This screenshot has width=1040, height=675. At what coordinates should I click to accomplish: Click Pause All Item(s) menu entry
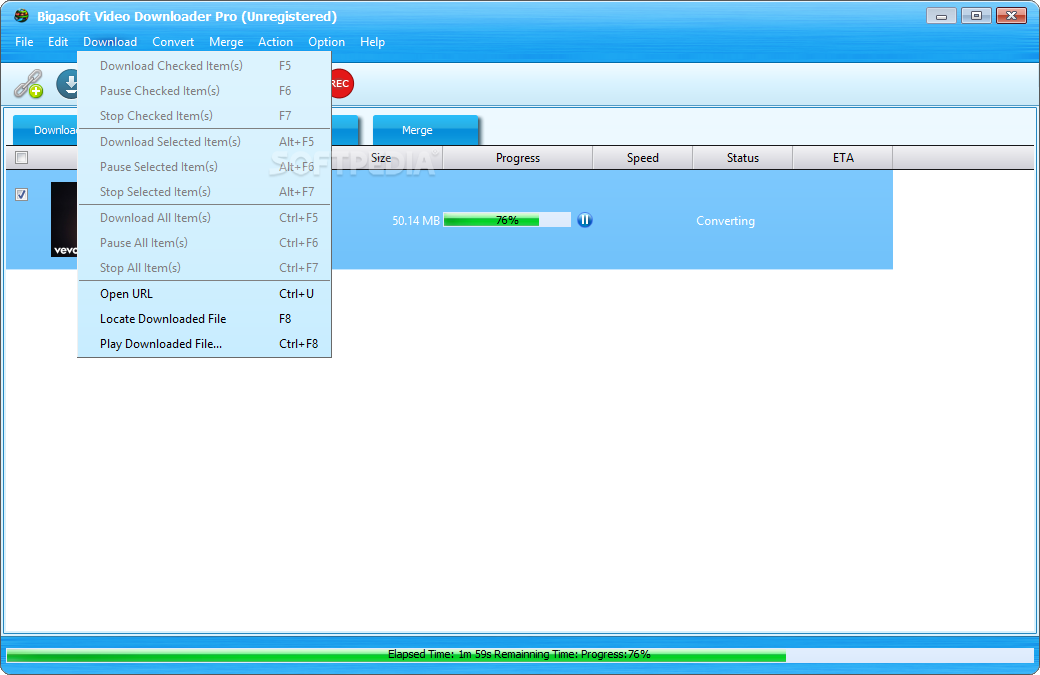pos(204,243)
